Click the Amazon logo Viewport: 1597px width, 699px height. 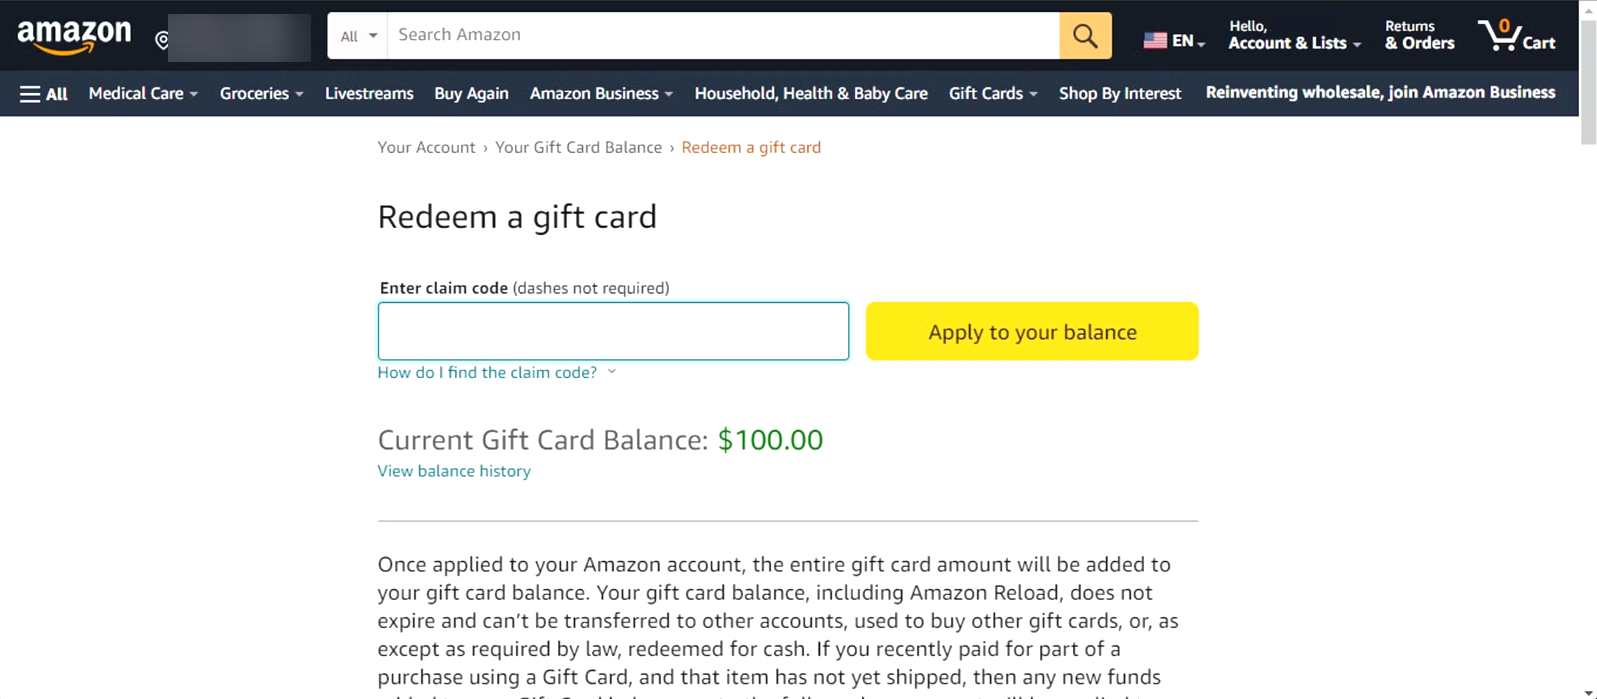[x=74, y=36]
